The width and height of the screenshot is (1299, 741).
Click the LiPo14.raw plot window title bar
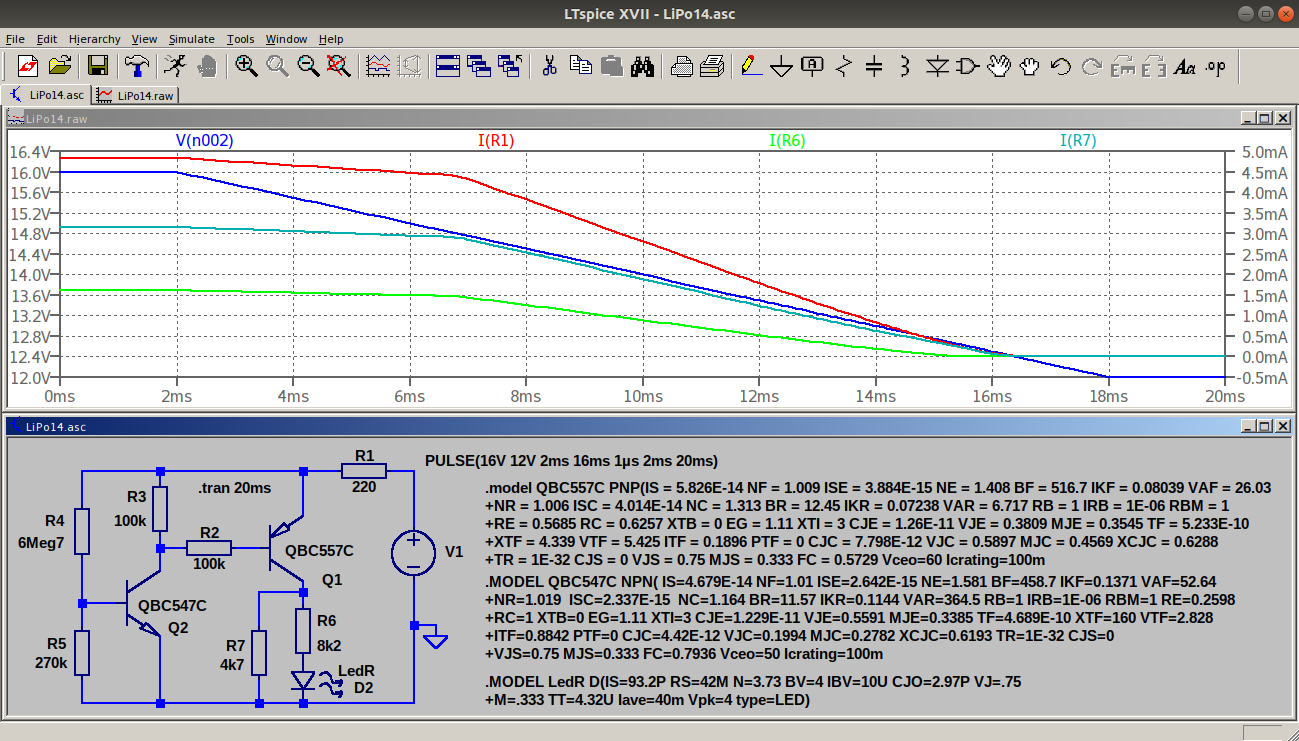(648, 118)
